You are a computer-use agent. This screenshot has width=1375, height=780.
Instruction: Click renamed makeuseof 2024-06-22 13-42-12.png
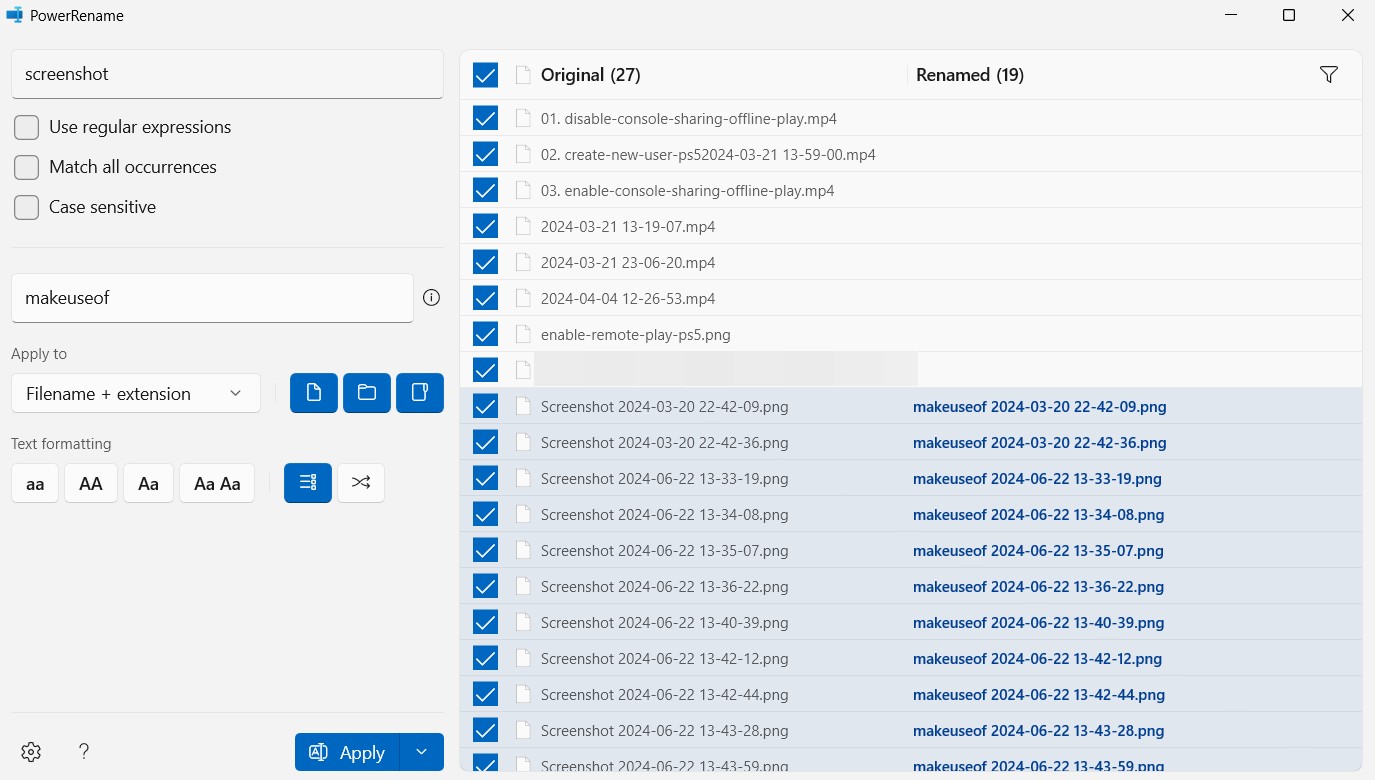click(x=1037, y=658)
